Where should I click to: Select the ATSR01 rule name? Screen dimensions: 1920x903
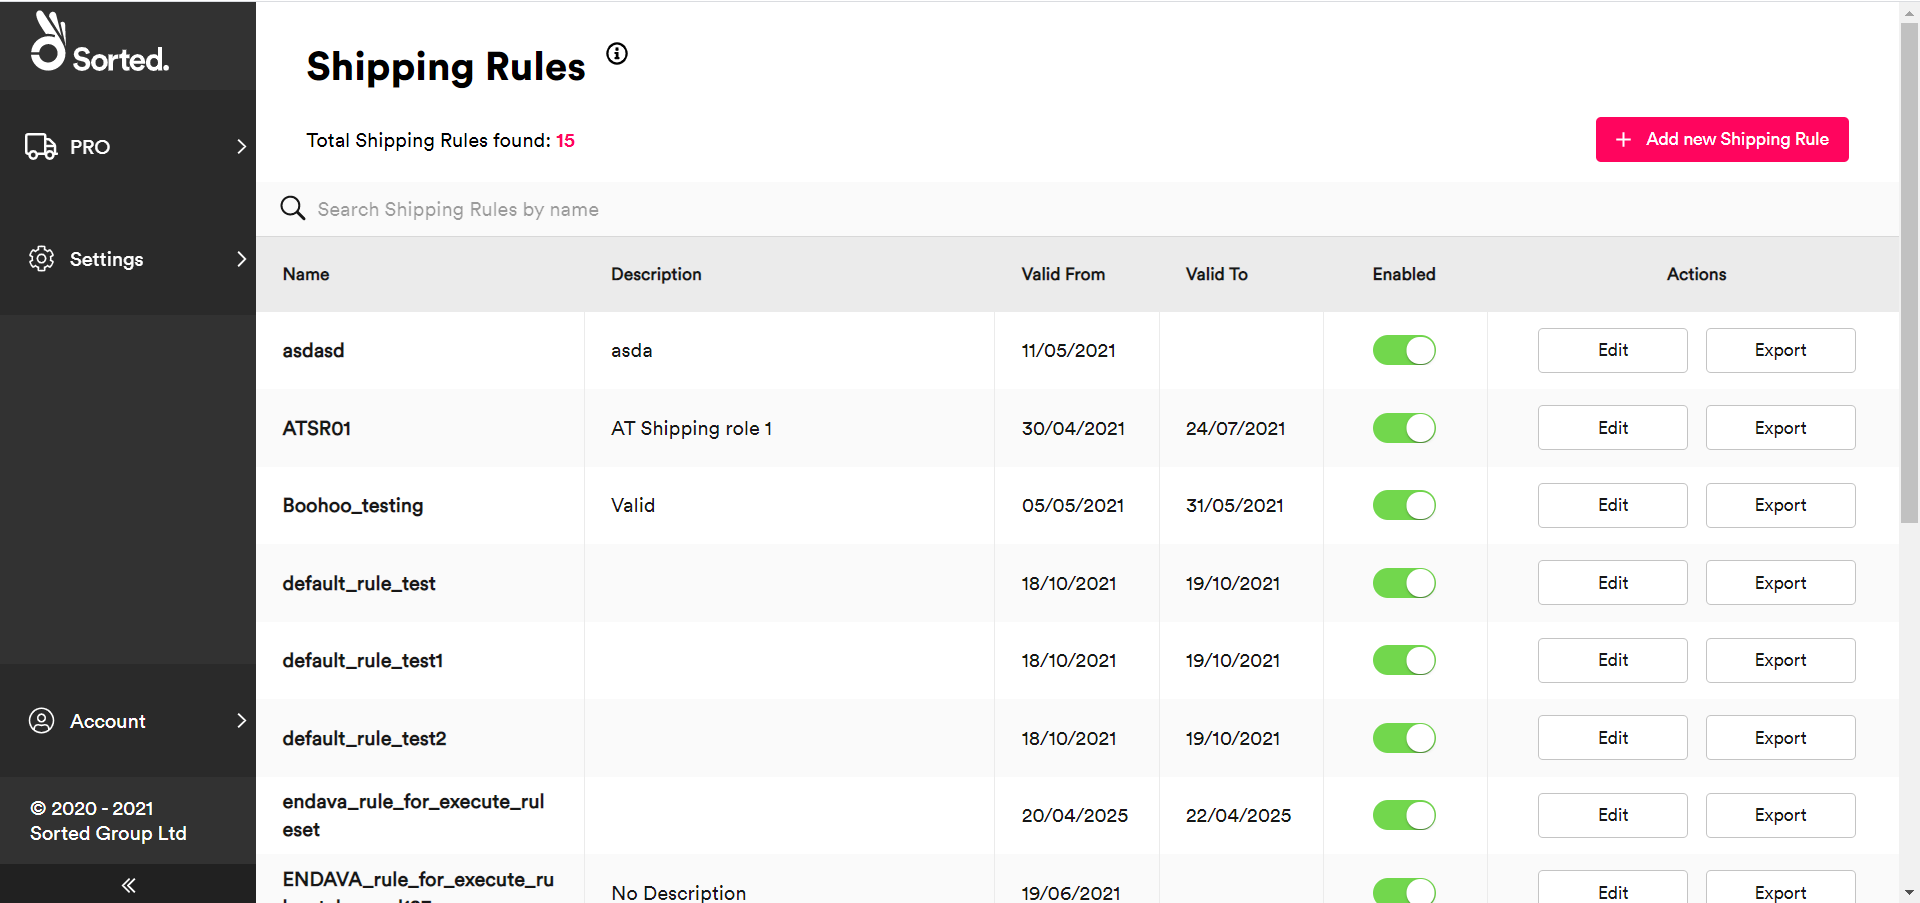[316, 428]
